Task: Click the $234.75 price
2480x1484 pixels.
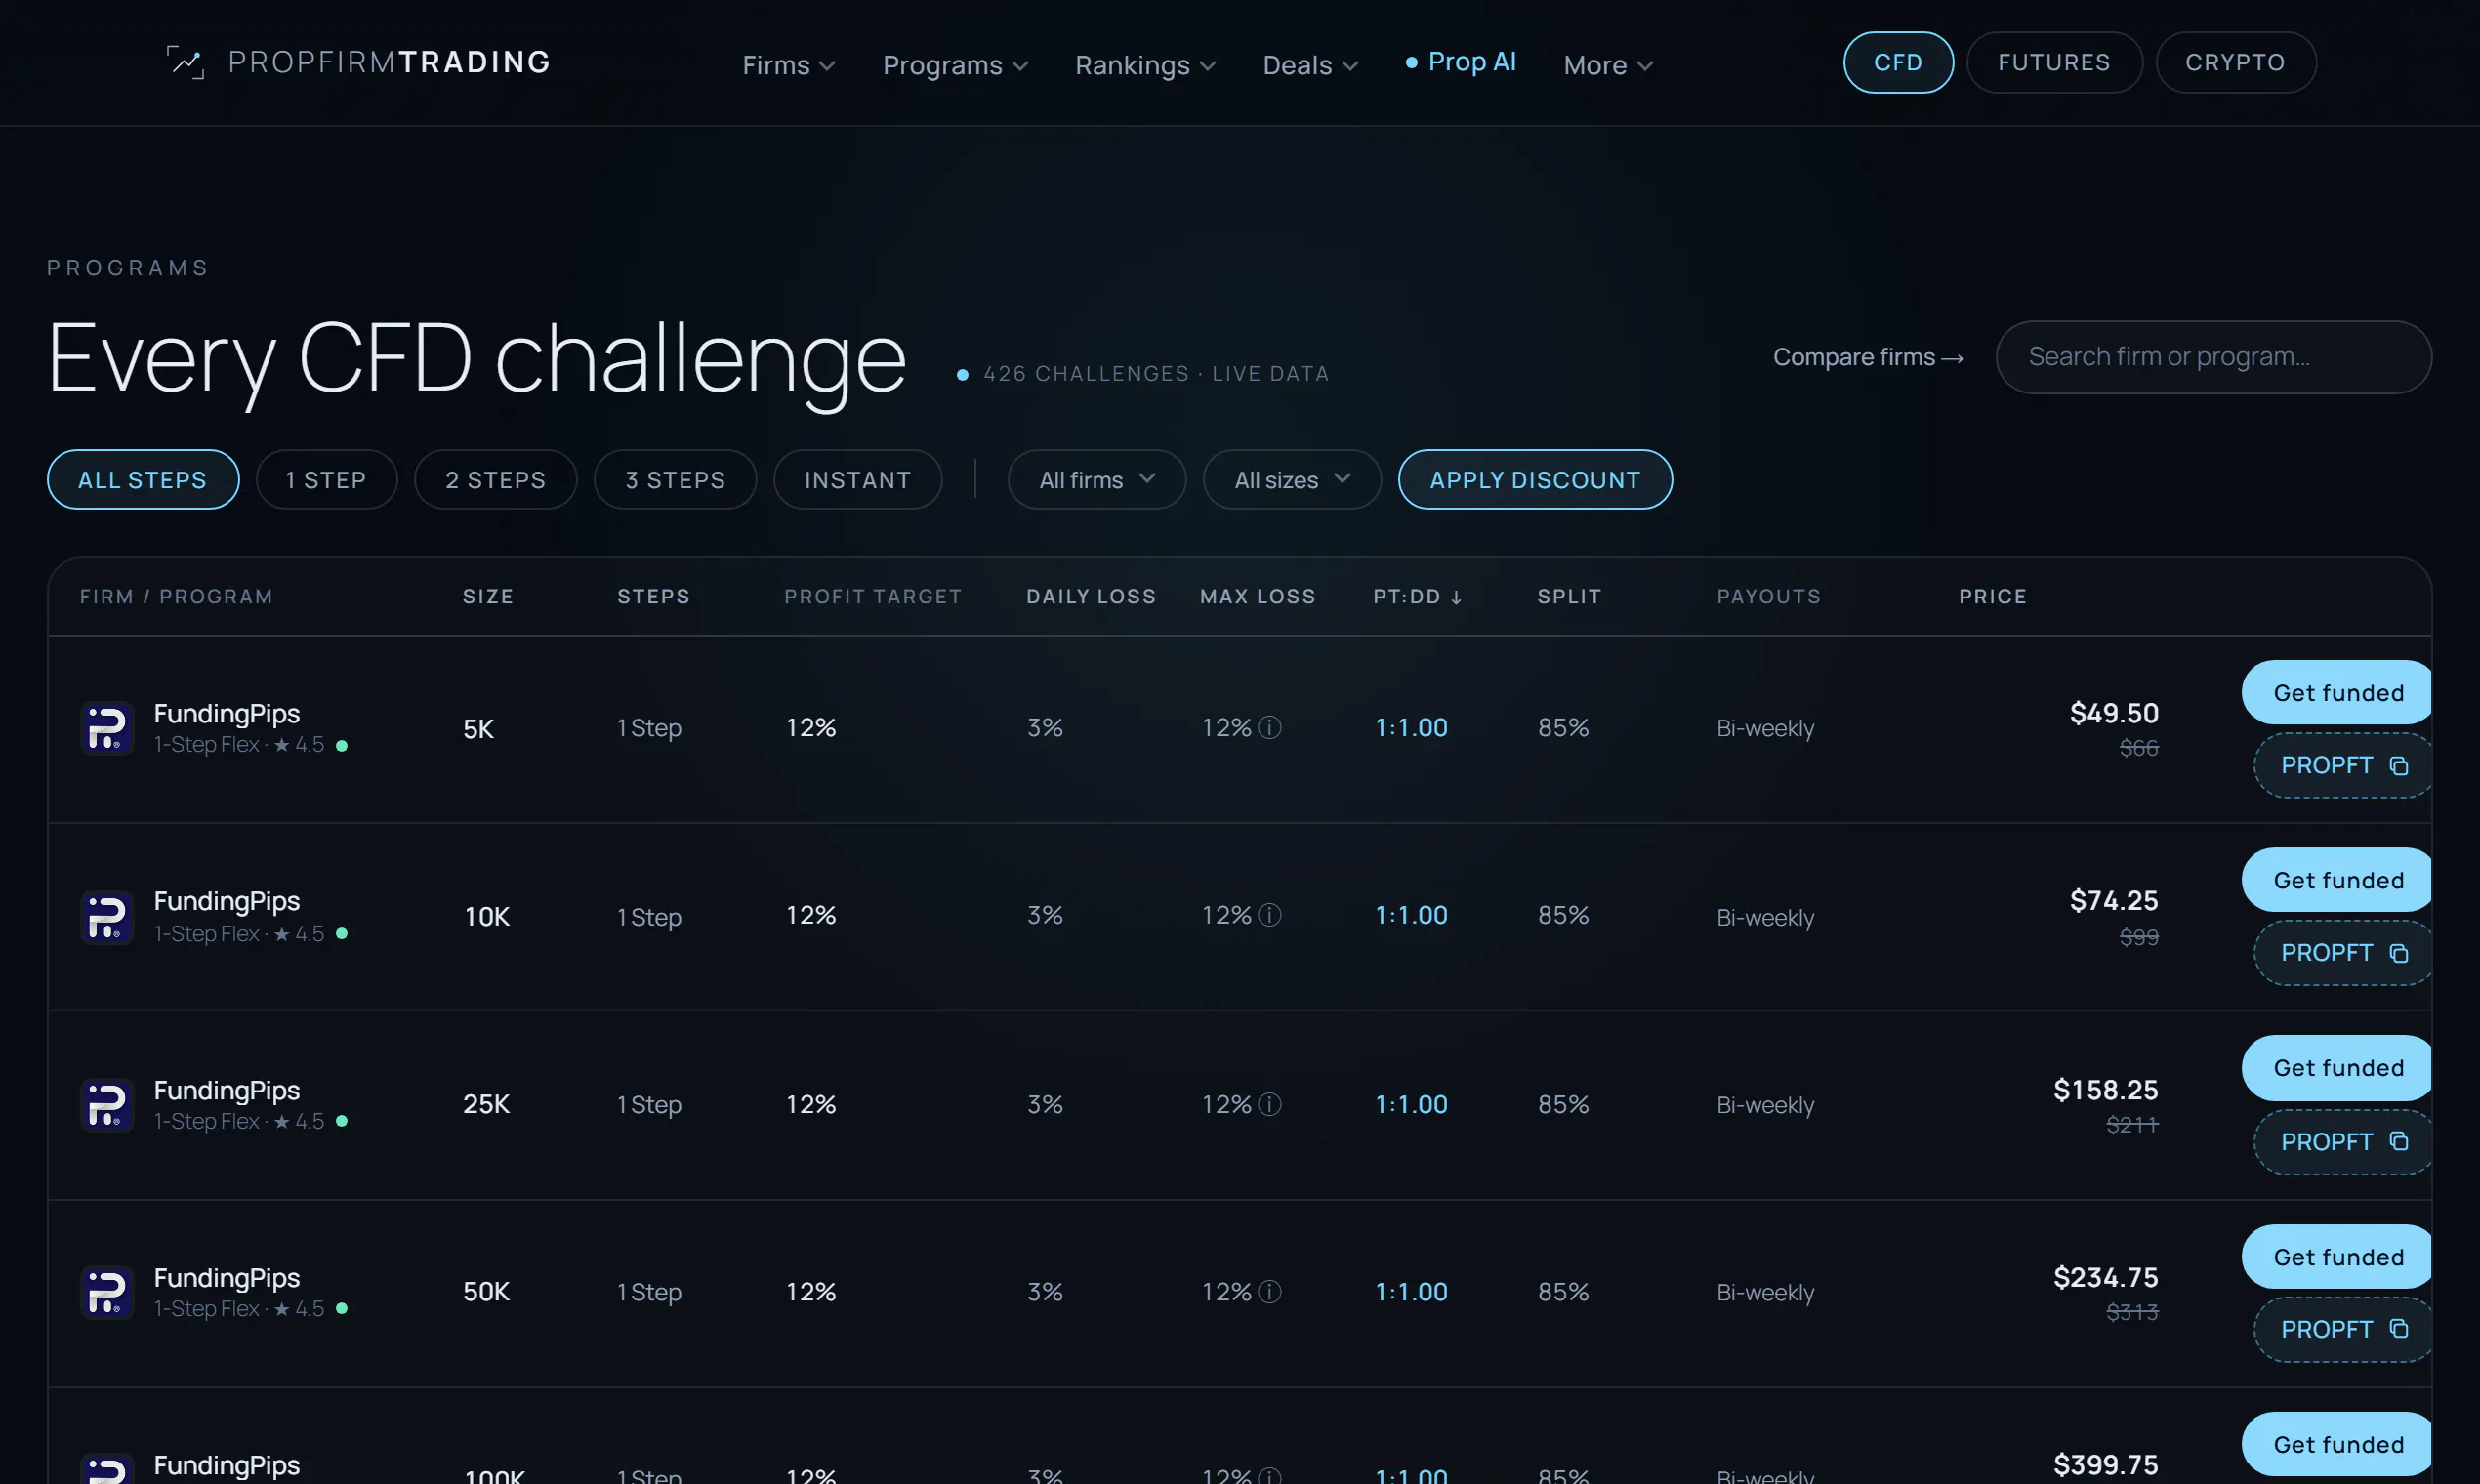Action: (2106, 1278)
